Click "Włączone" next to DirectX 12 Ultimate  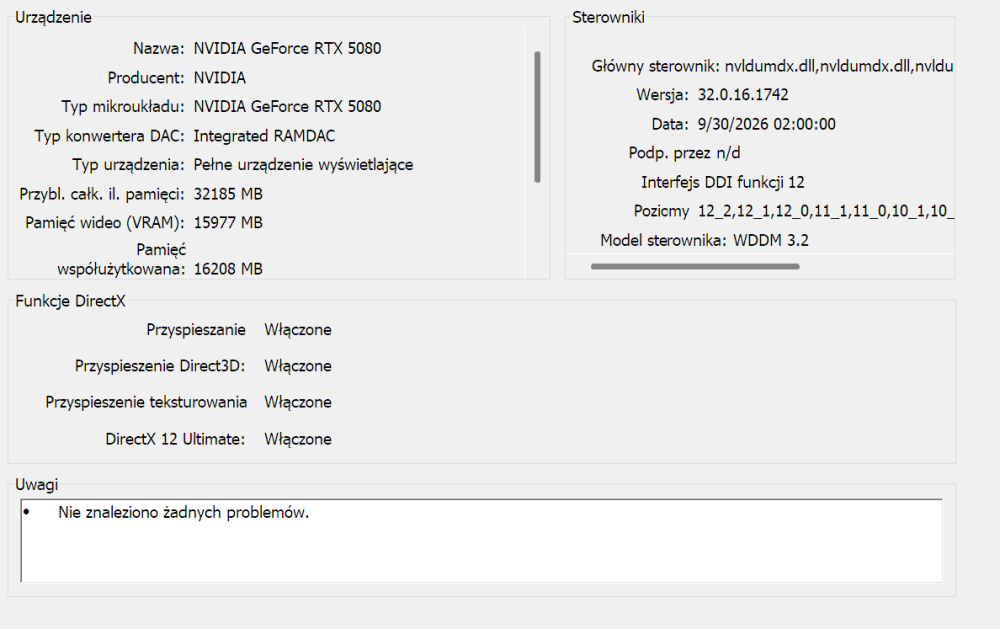pos(298,440)
